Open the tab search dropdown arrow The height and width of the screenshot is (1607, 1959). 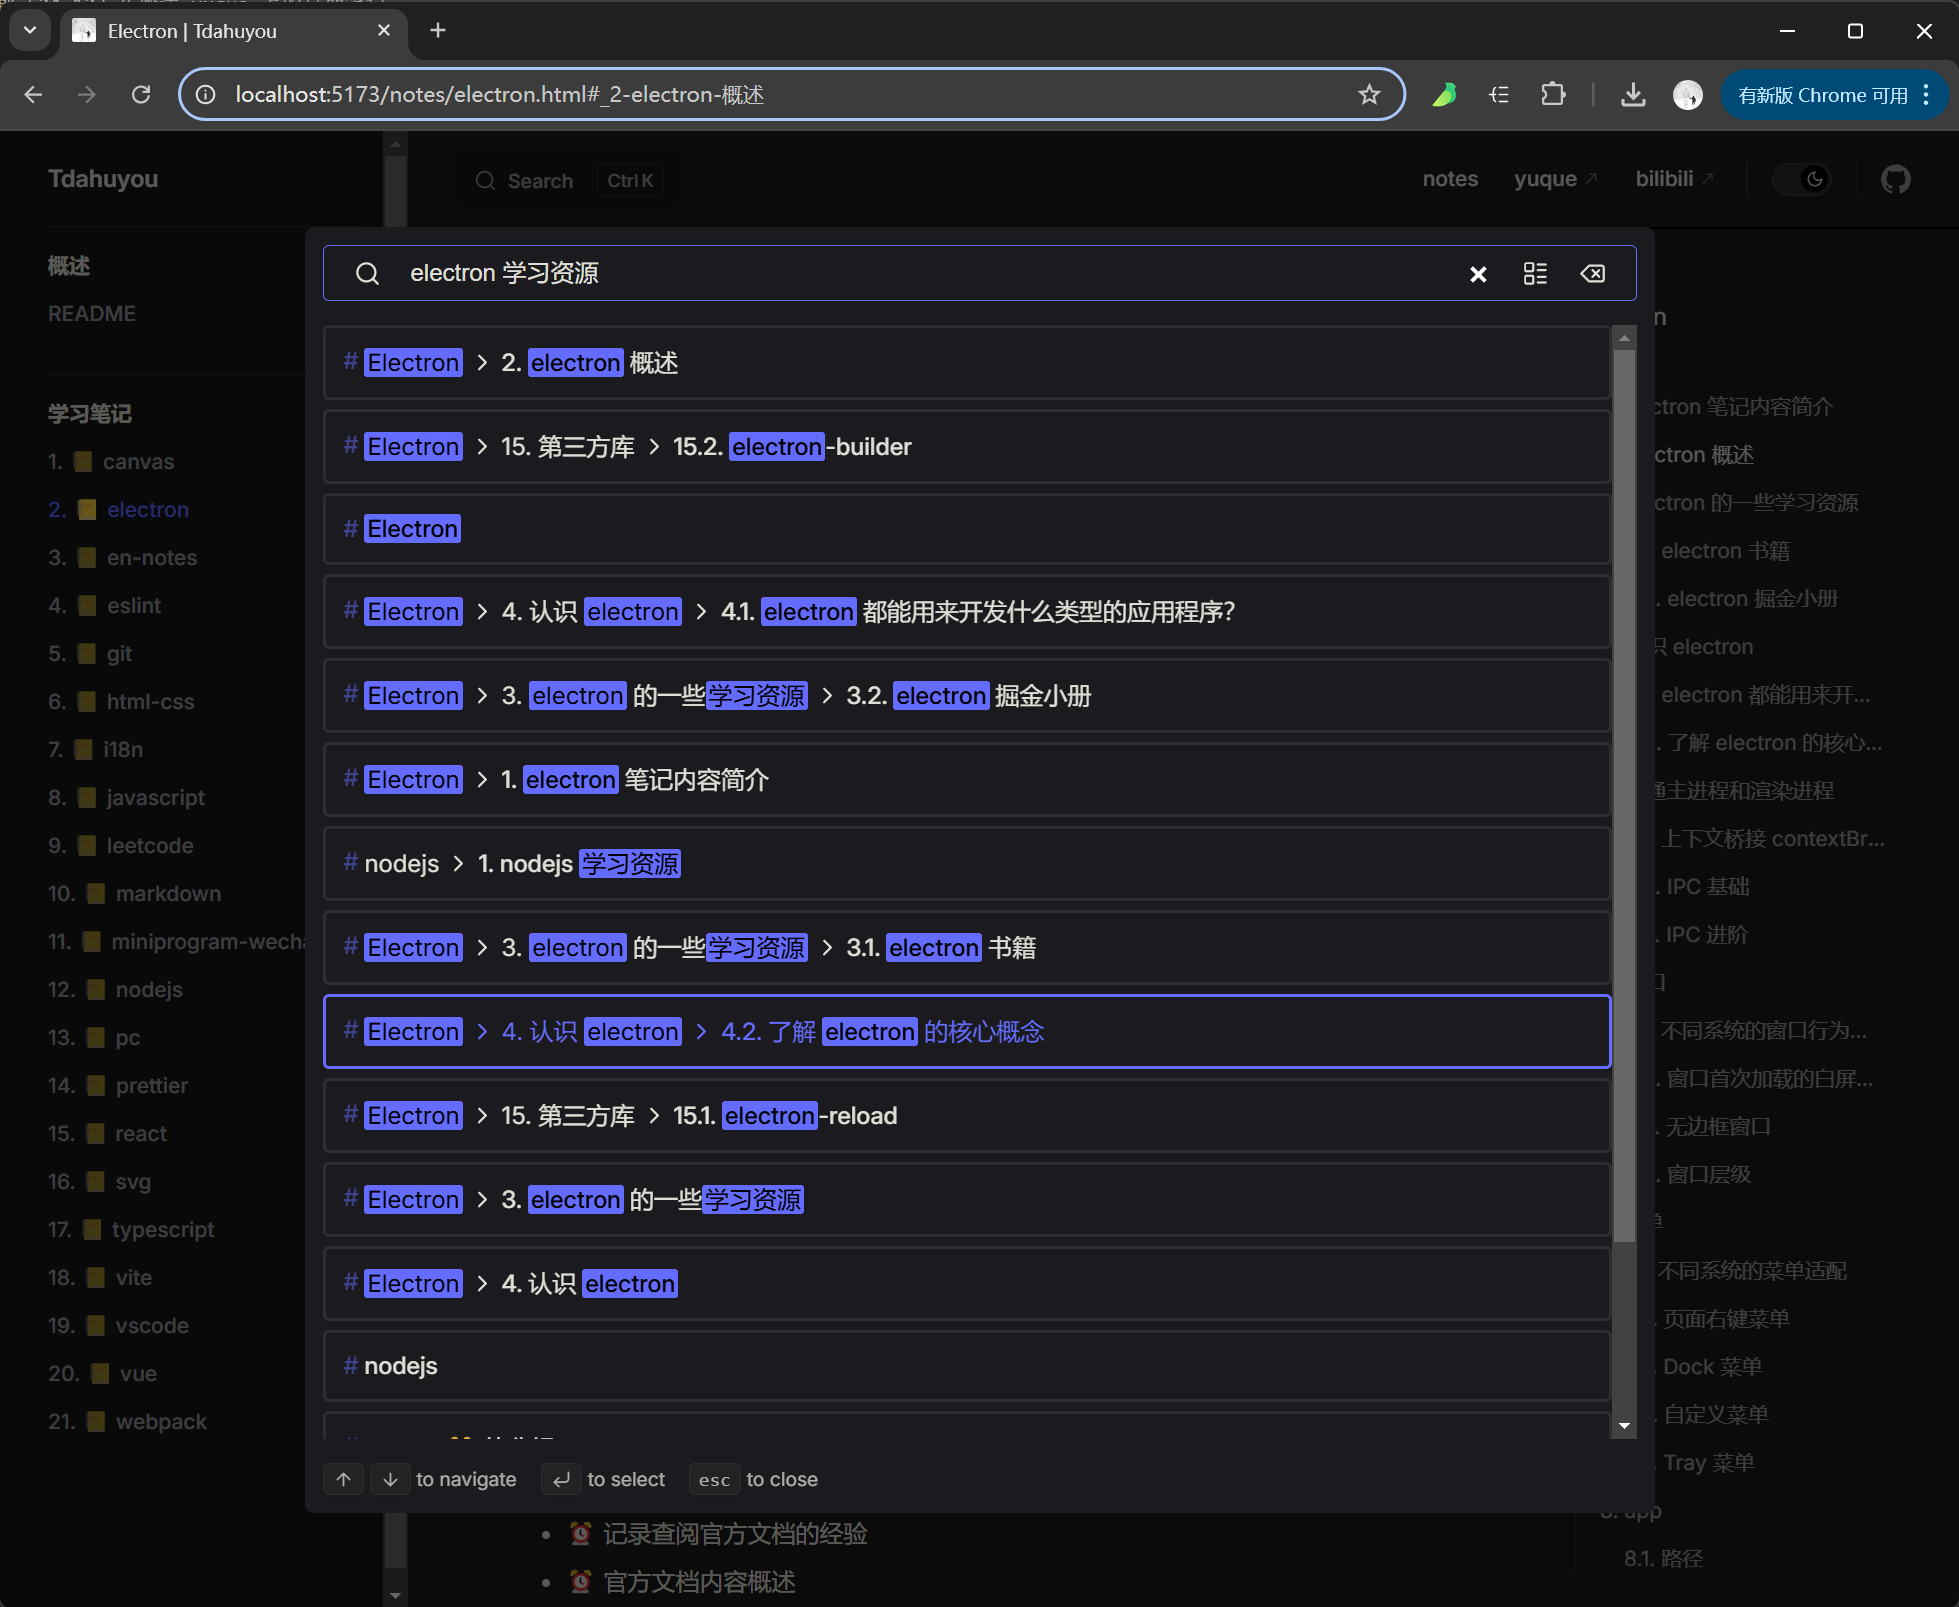pos(30,30)
